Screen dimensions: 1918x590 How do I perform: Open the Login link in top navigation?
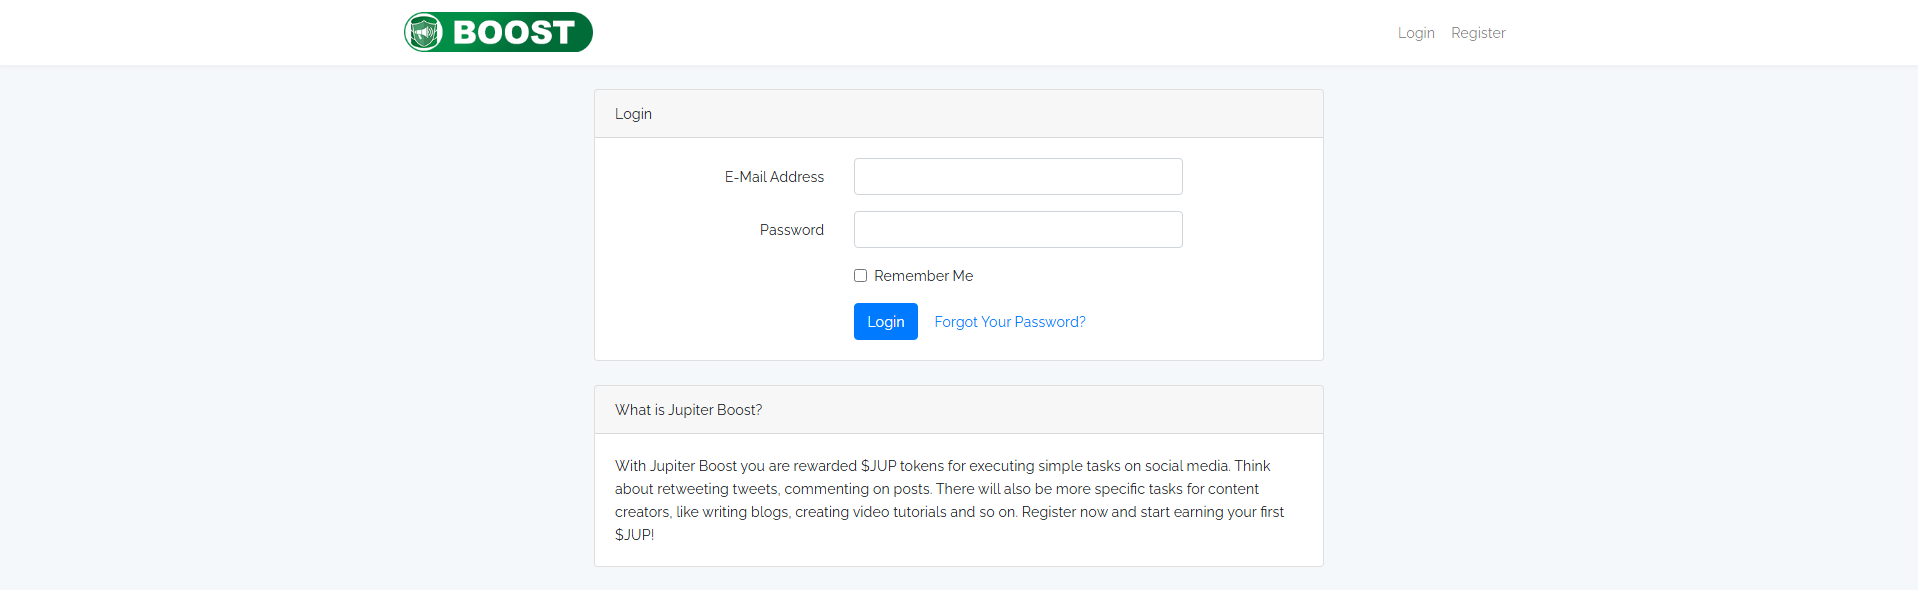pyautogui.click(x=1416, y=33)
